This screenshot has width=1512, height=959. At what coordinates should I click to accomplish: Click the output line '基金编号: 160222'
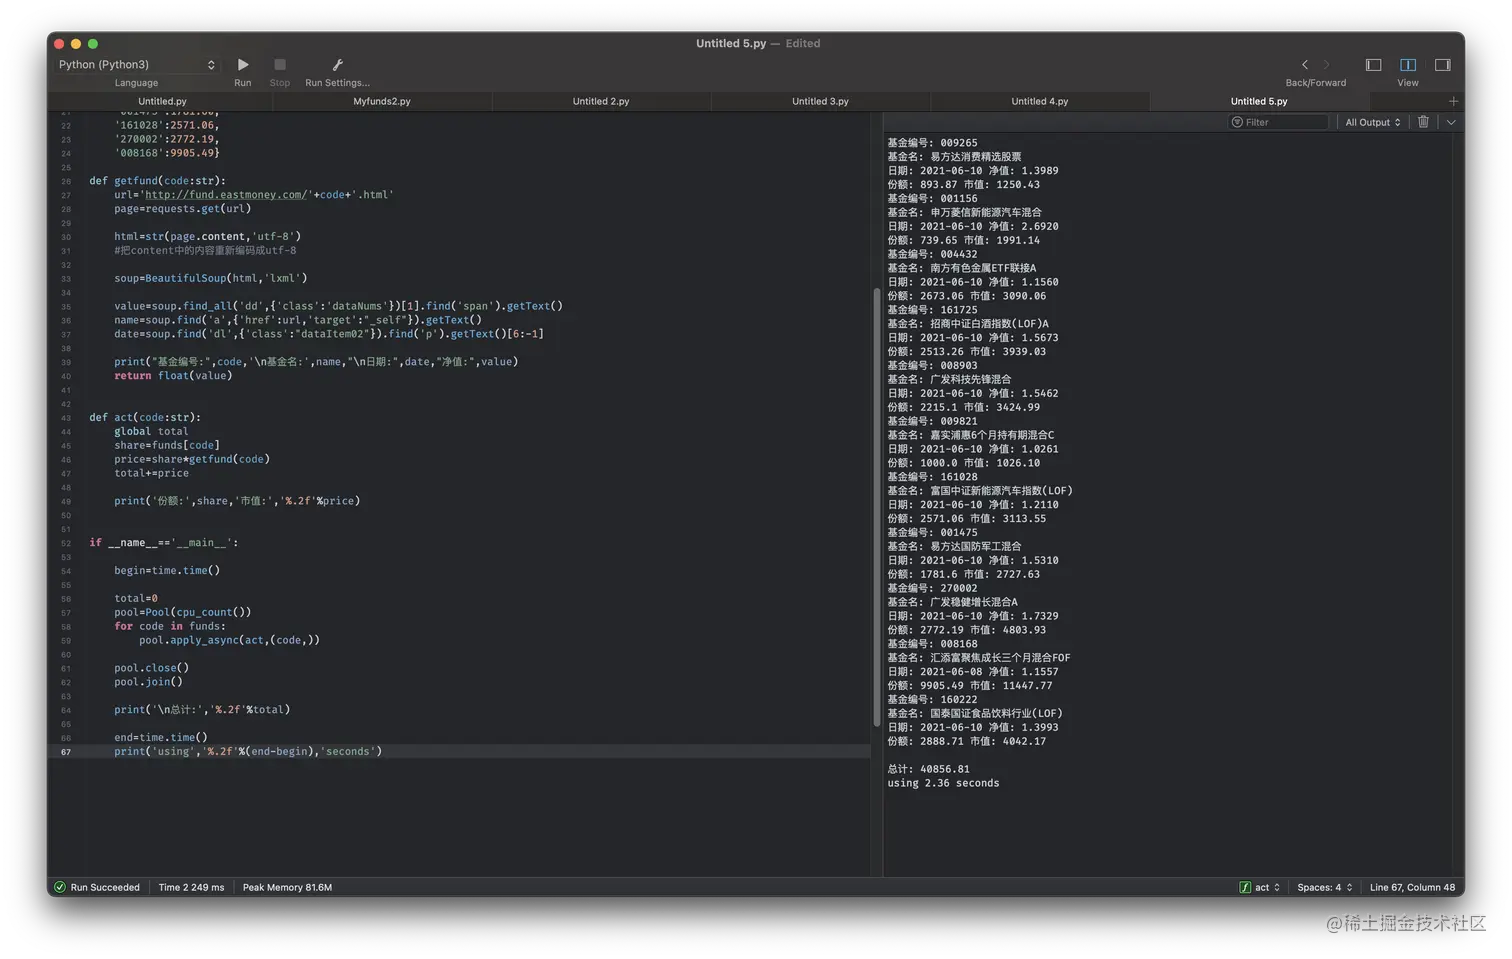click(x=932, y=699)
